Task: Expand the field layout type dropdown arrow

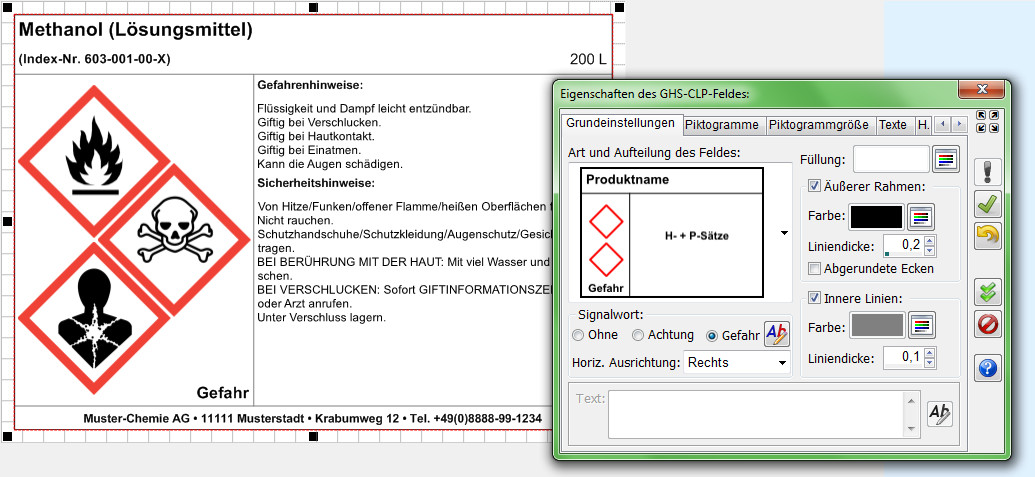Action: [x=782, y=233]
